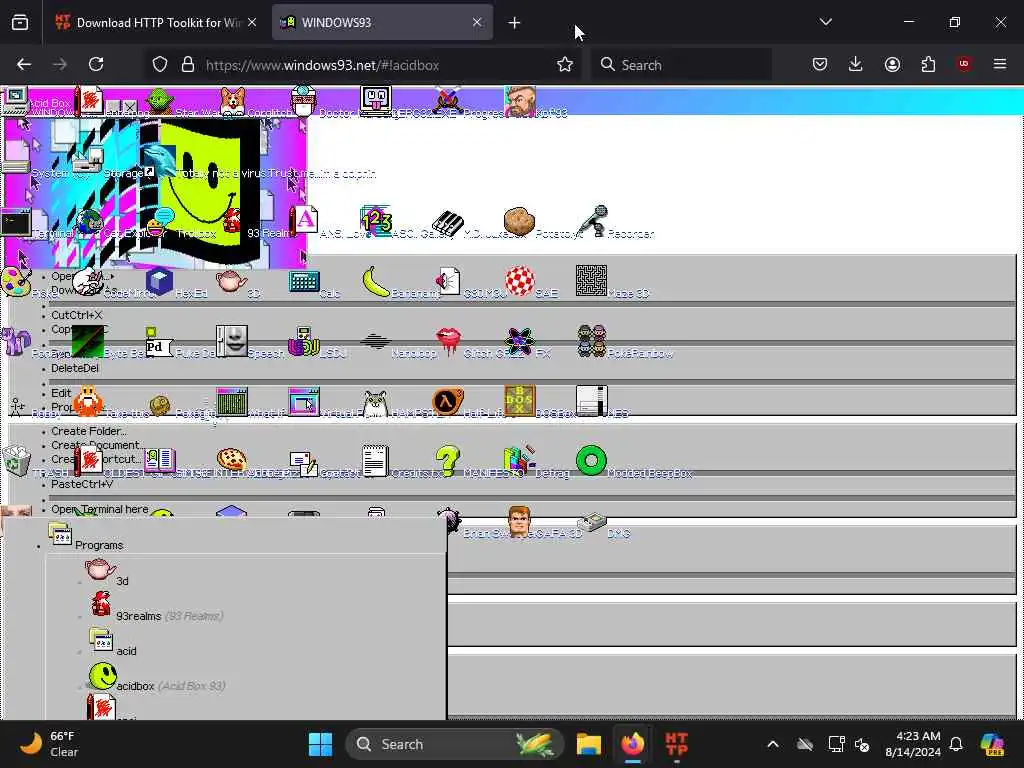
Task: Launch the Potato icon
Action: 519,221
